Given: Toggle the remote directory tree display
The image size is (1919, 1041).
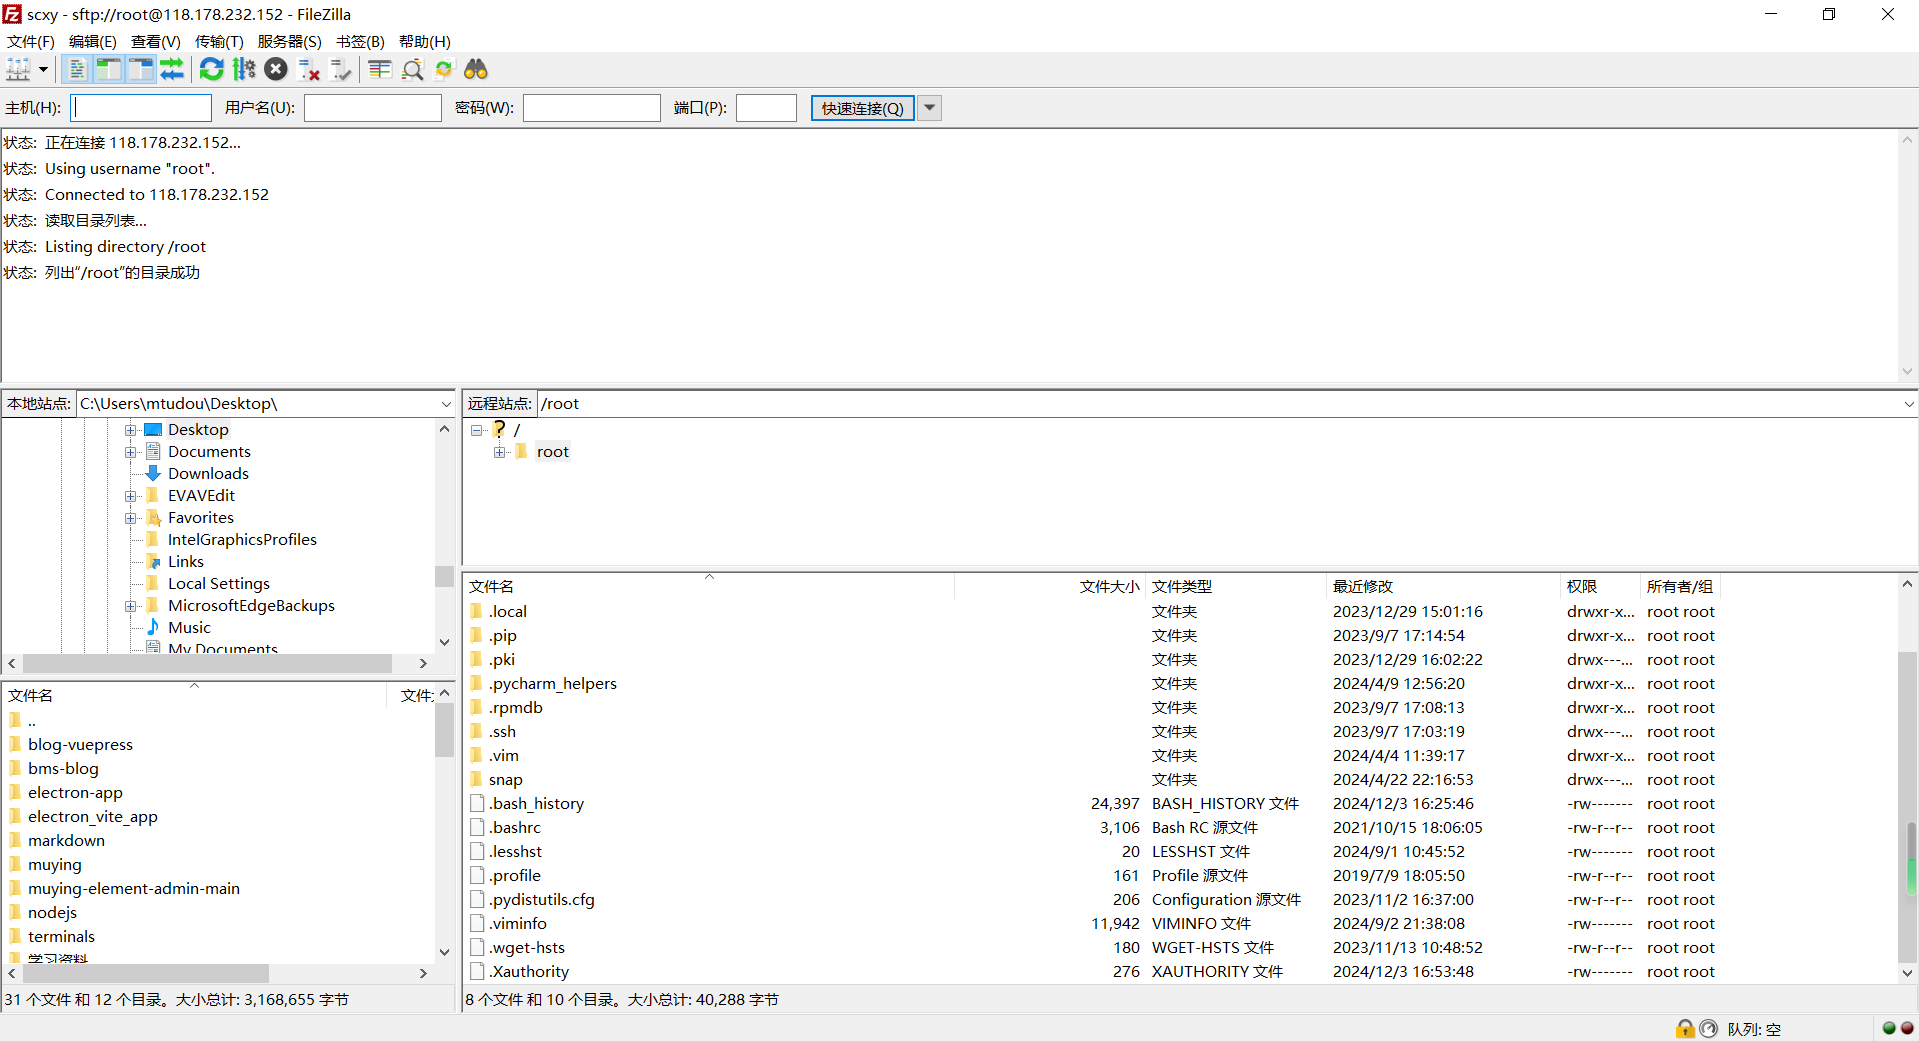Looking at the screenshot, I should tap(141, 69).
